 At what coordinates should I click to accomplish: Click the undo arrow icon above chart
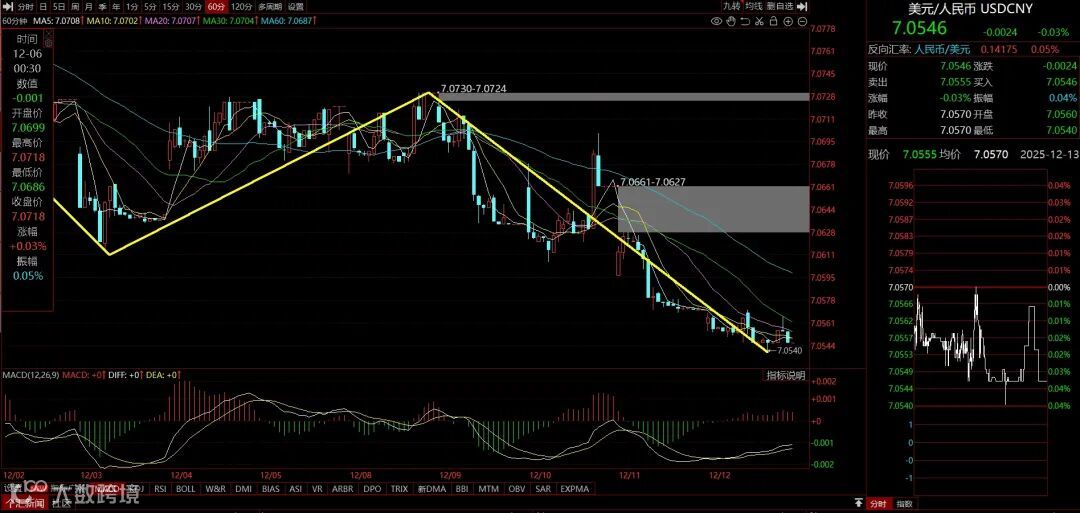745,21
